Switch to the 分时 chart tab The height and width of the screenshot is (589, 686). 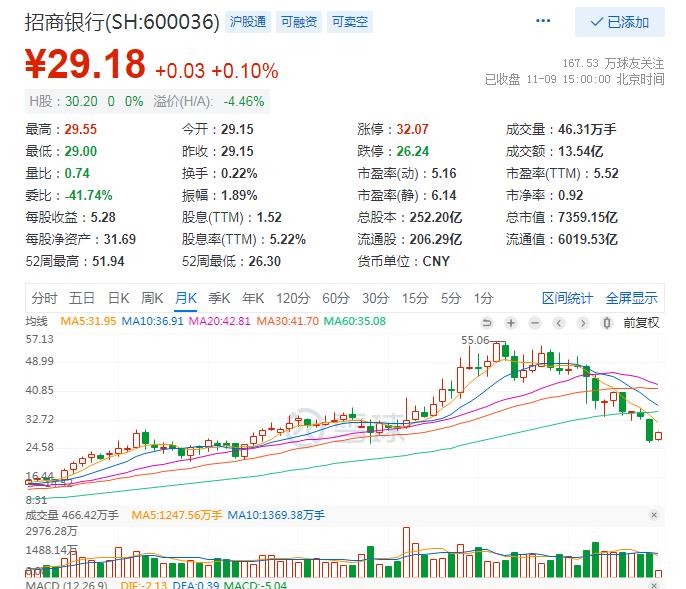click(x=44, y=298)
